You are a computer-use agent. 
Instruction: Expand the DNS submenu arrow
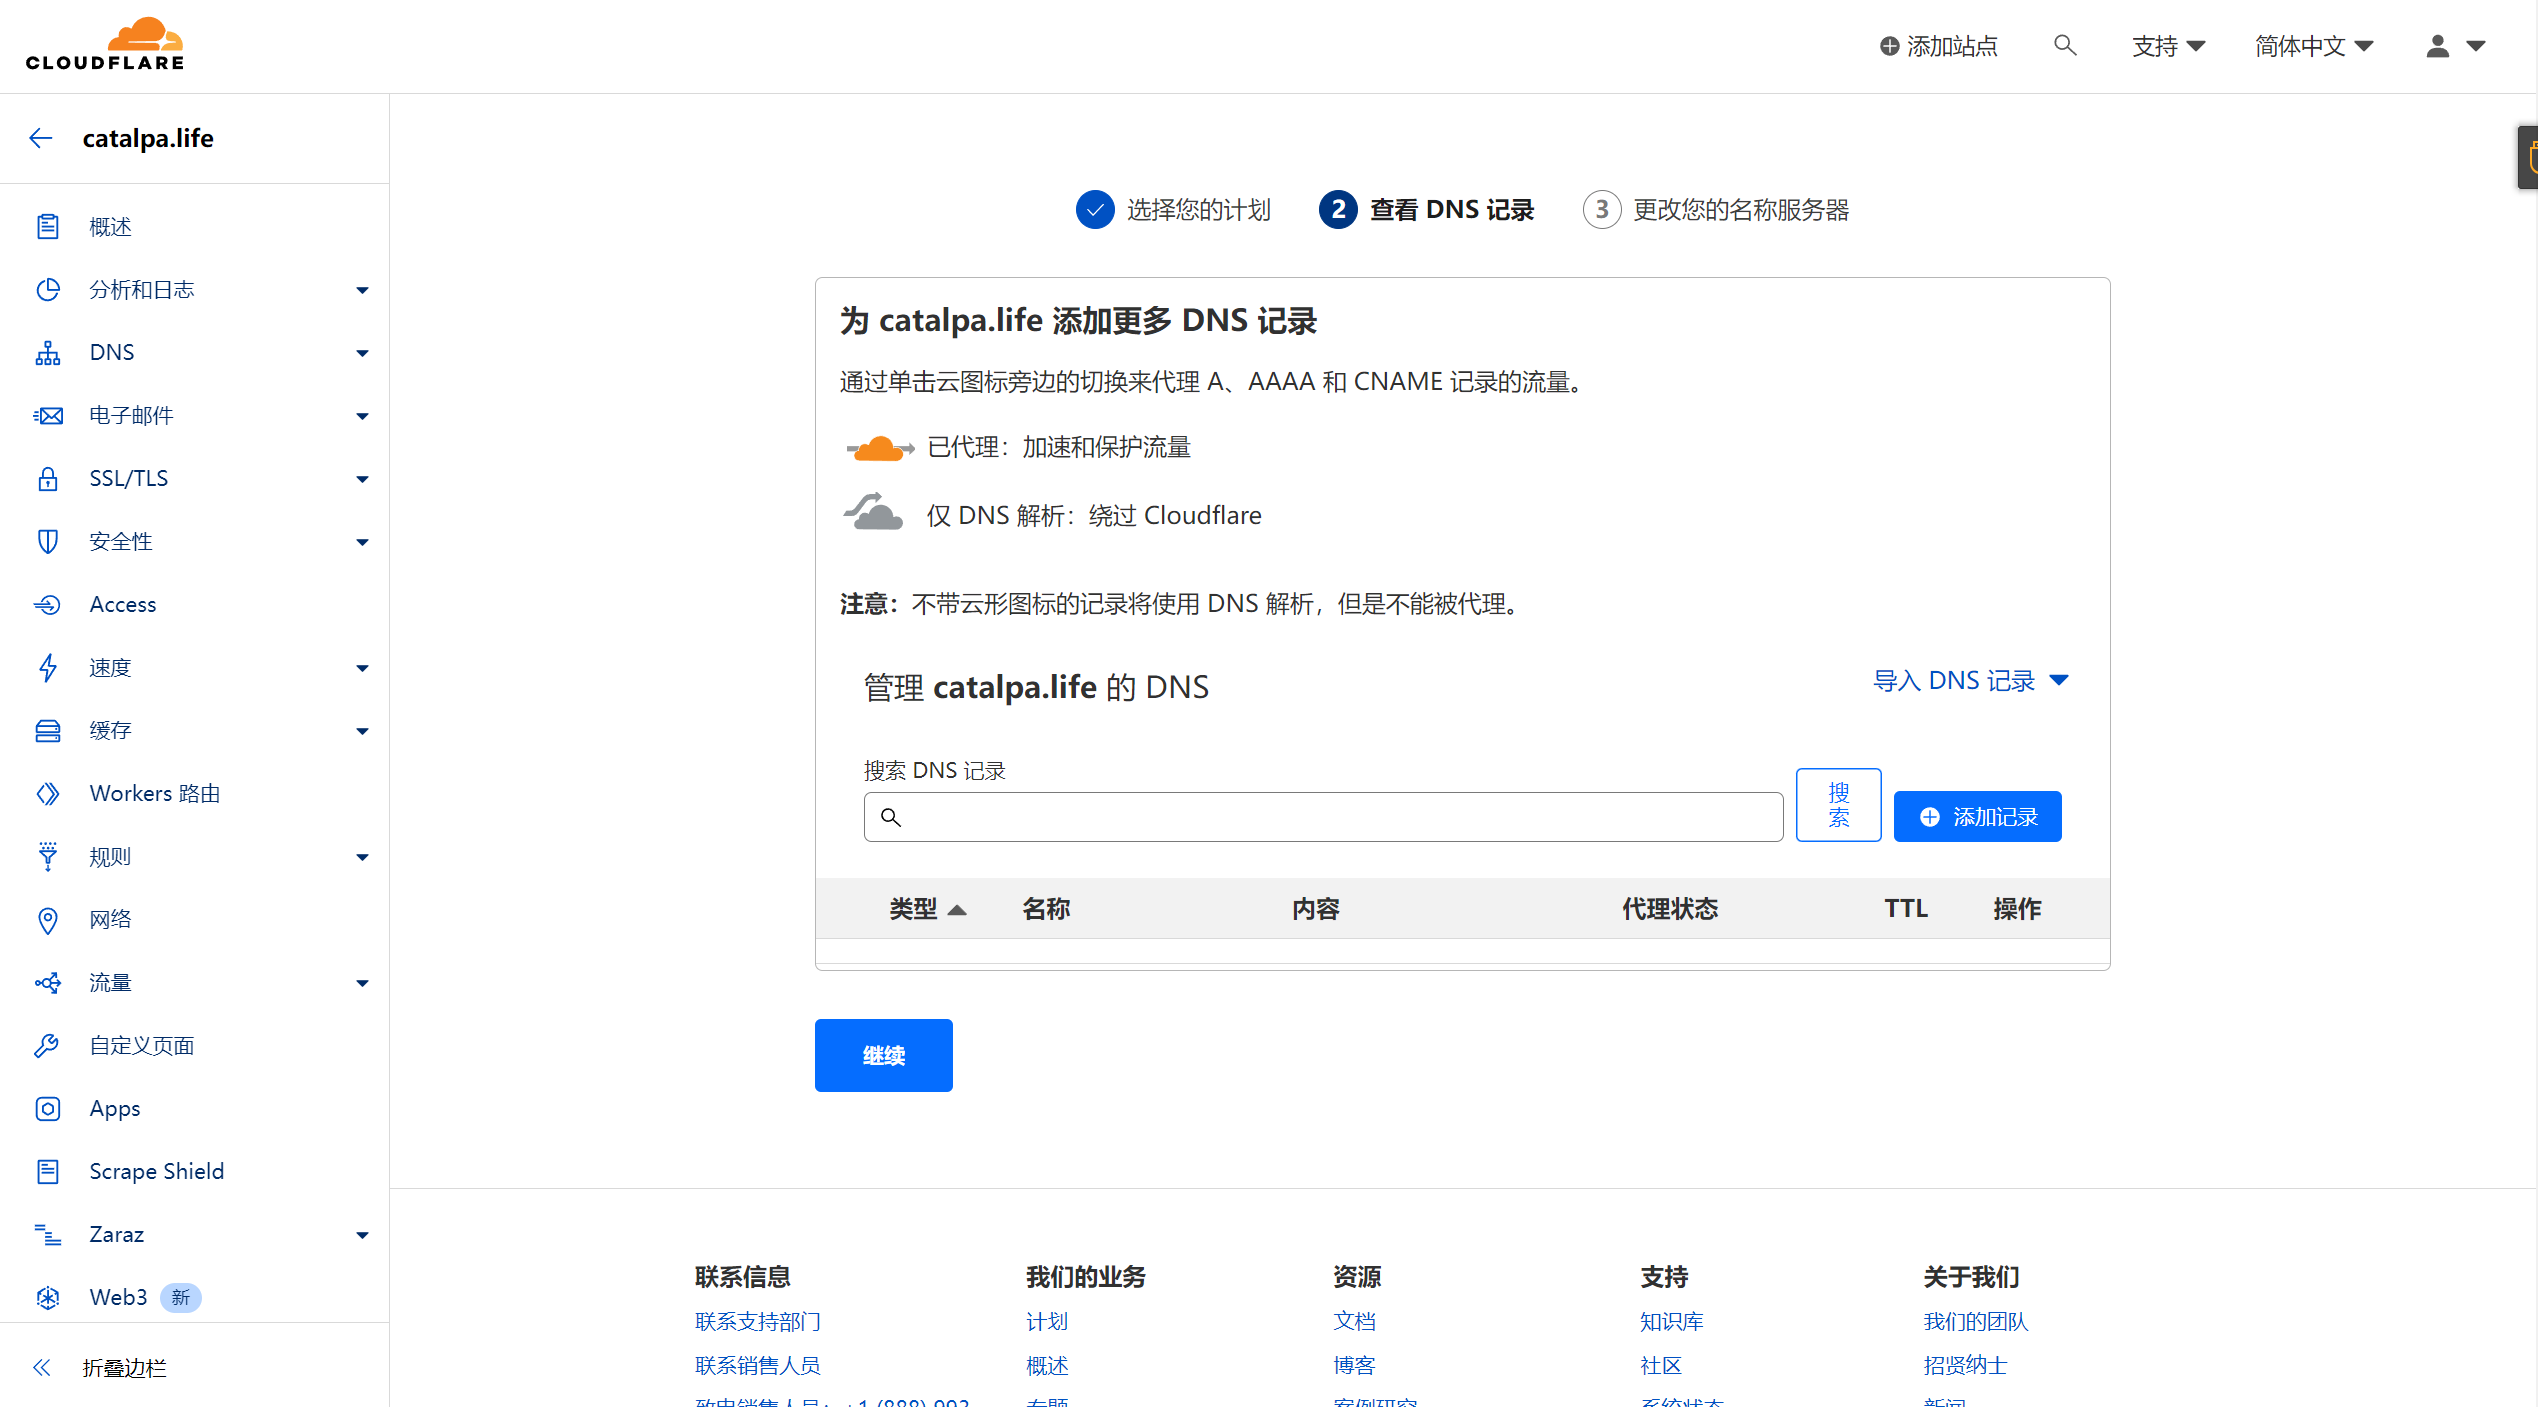point(362,354)
